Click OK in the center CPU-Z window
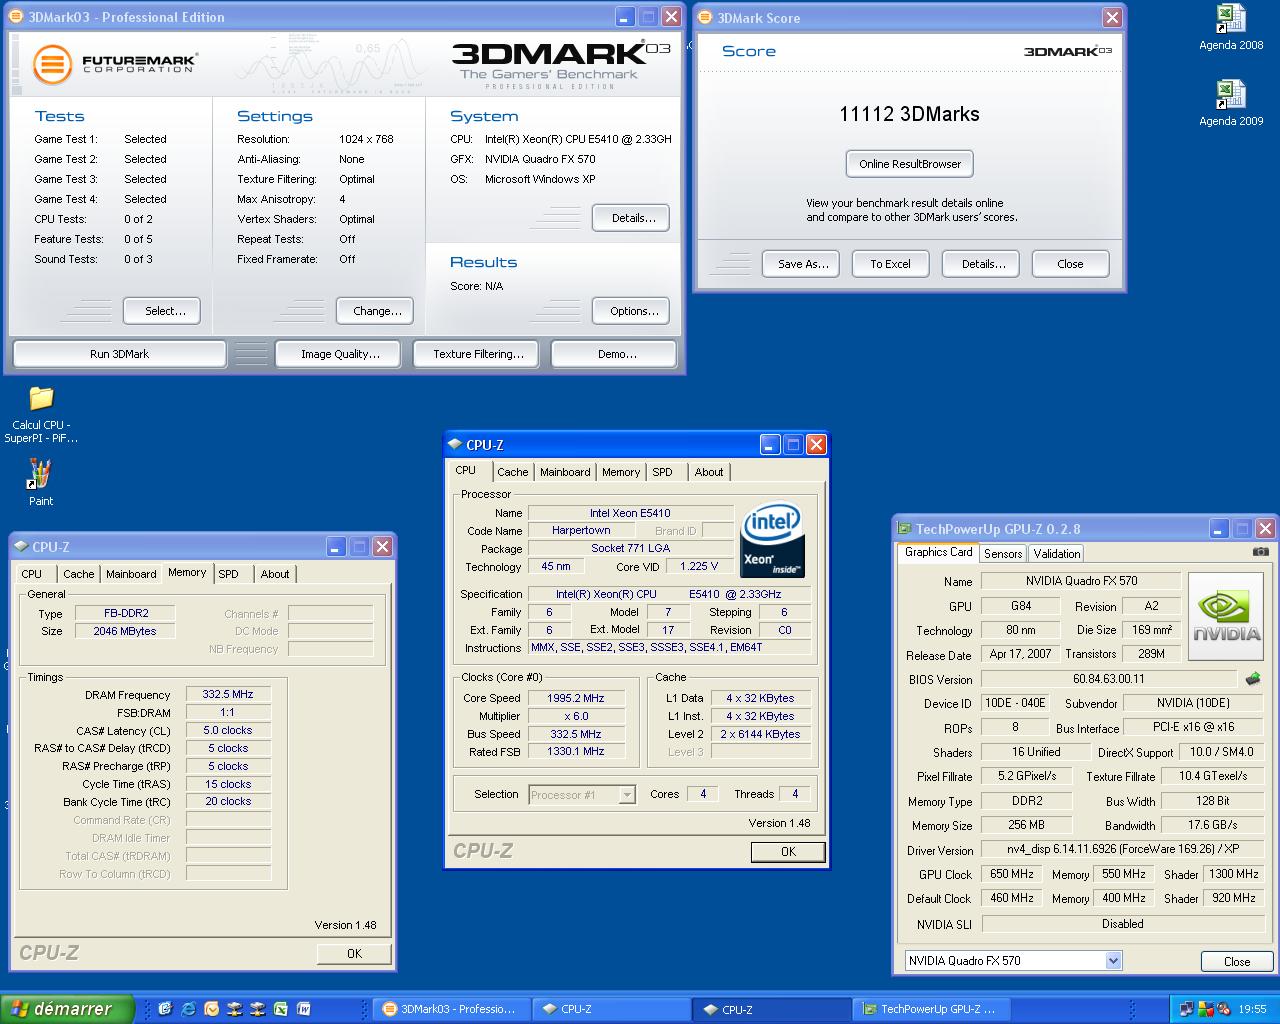The height and width of the screenshot is (1024, 1280). 788,852
